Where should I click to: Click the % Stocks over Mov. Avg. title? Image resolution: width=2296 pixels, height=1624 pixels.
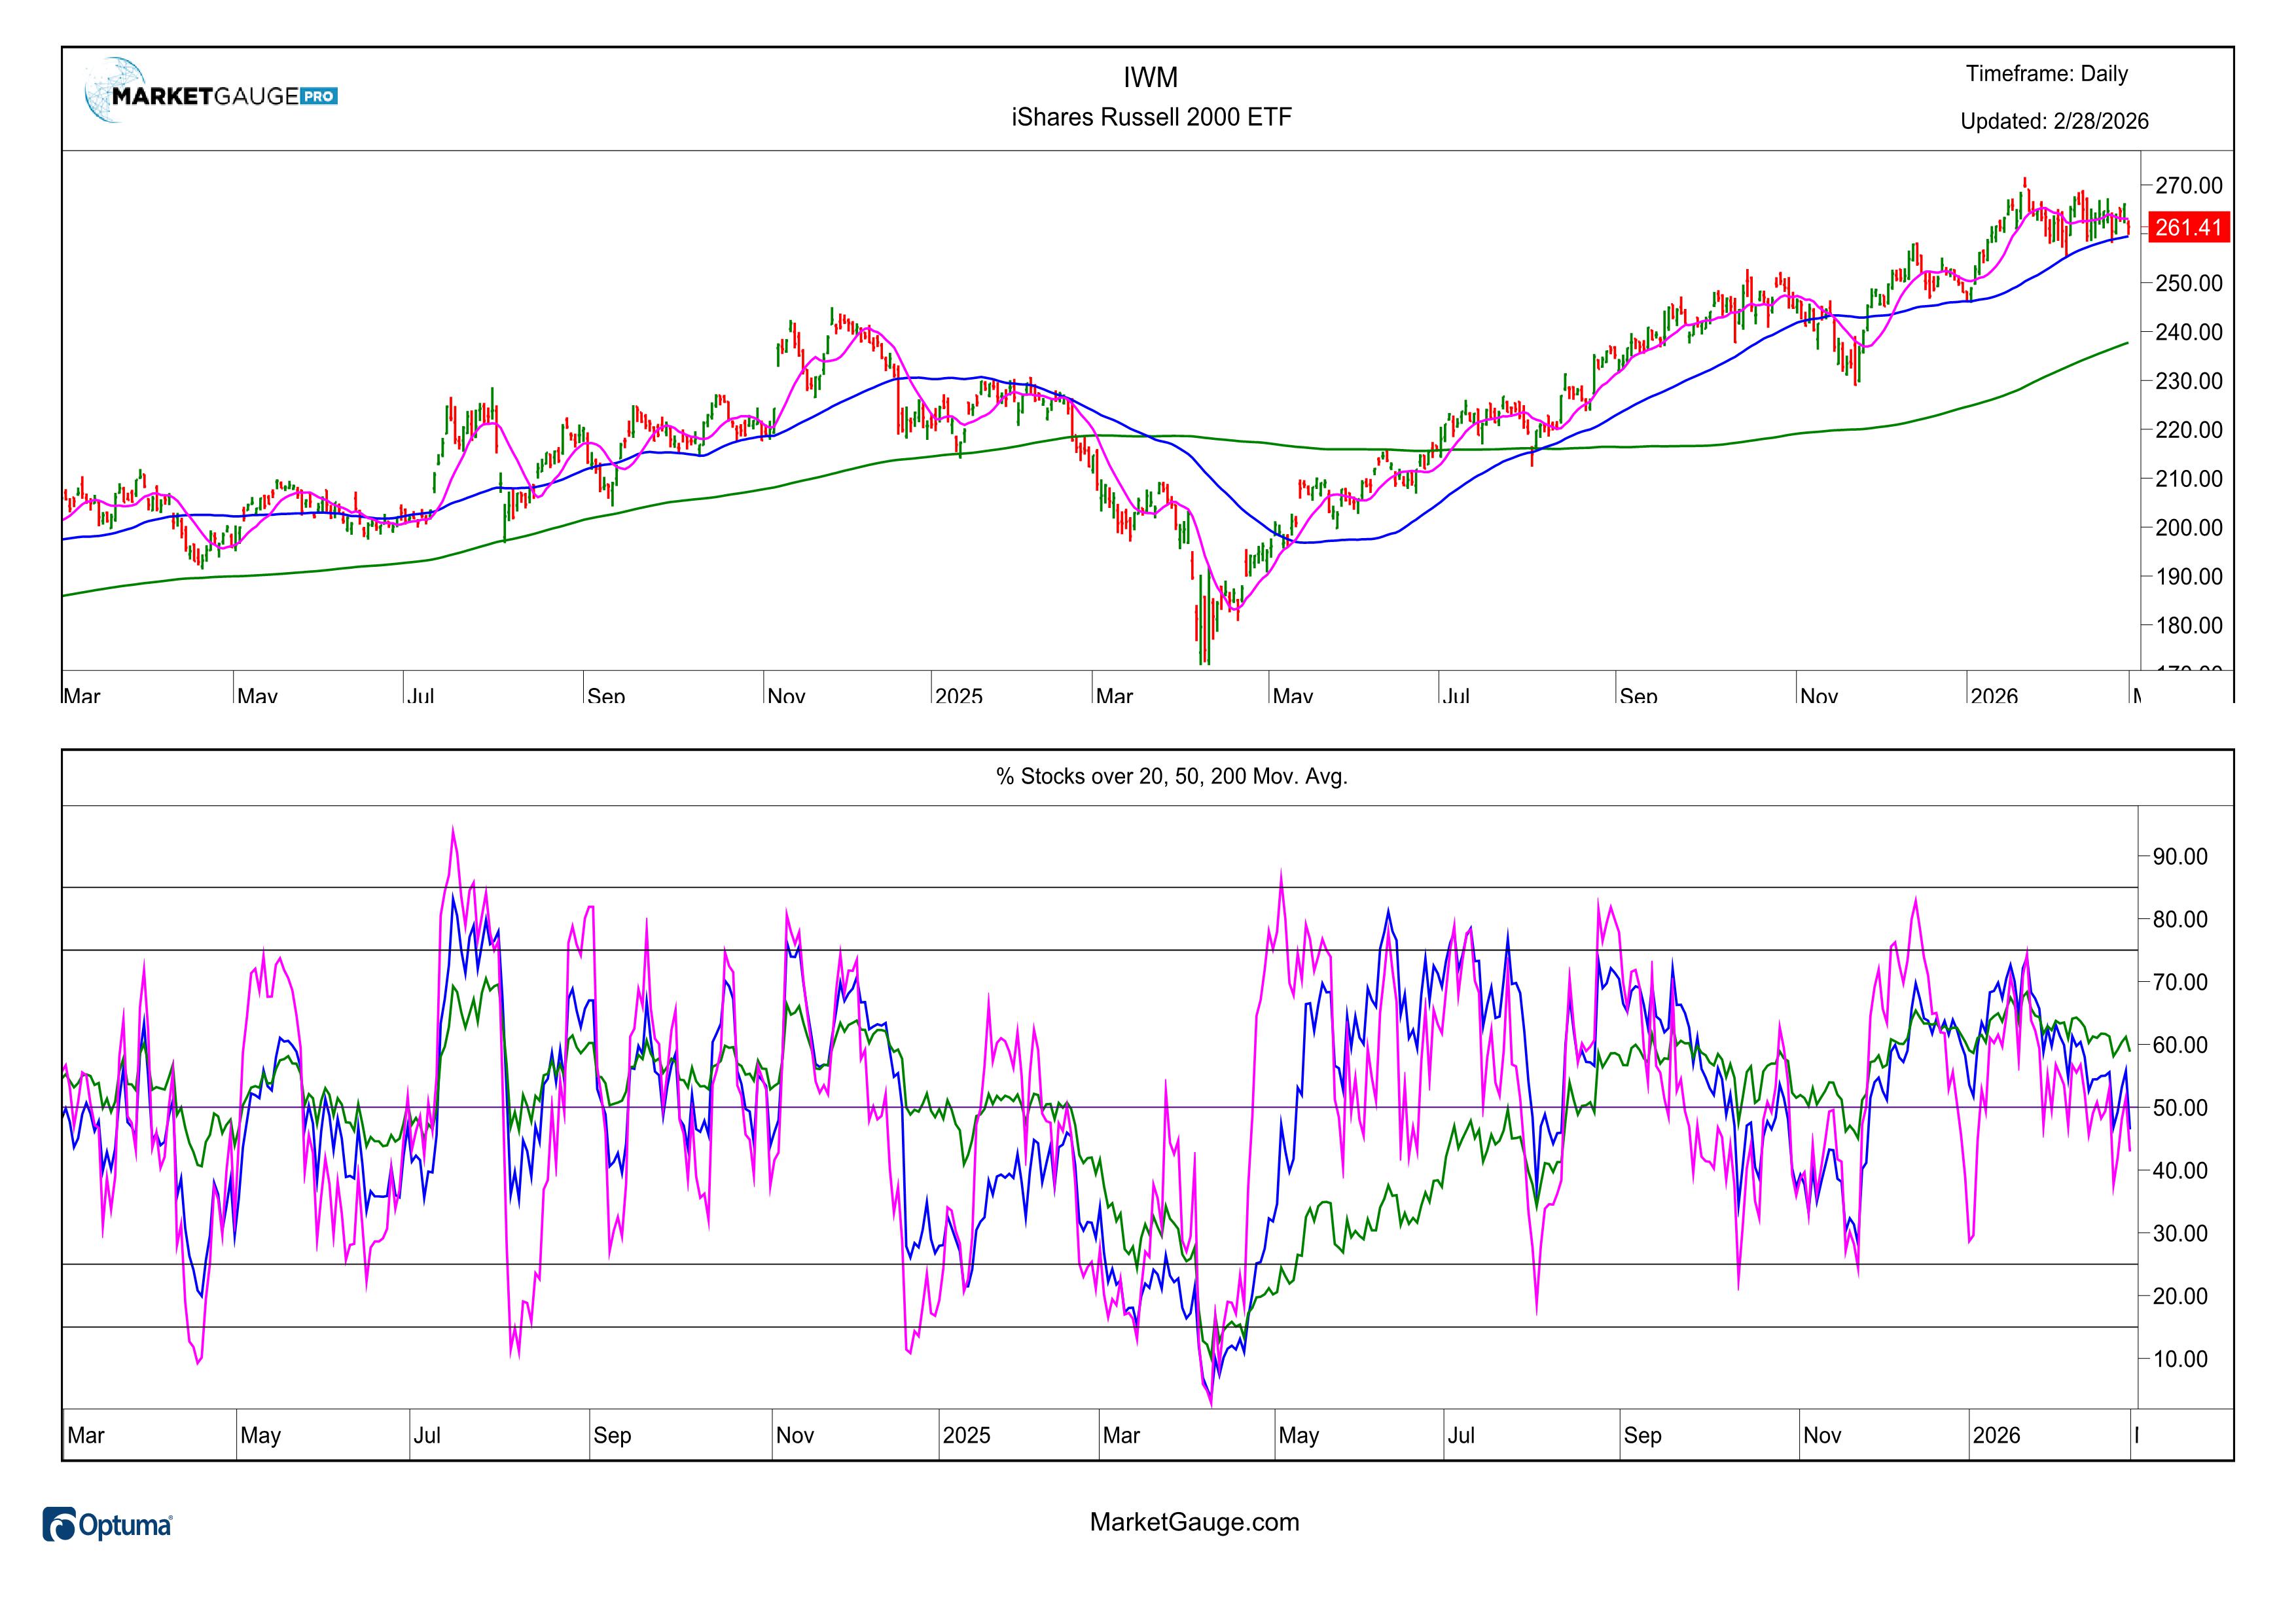pyautogui.click(x=1171, y=776)
